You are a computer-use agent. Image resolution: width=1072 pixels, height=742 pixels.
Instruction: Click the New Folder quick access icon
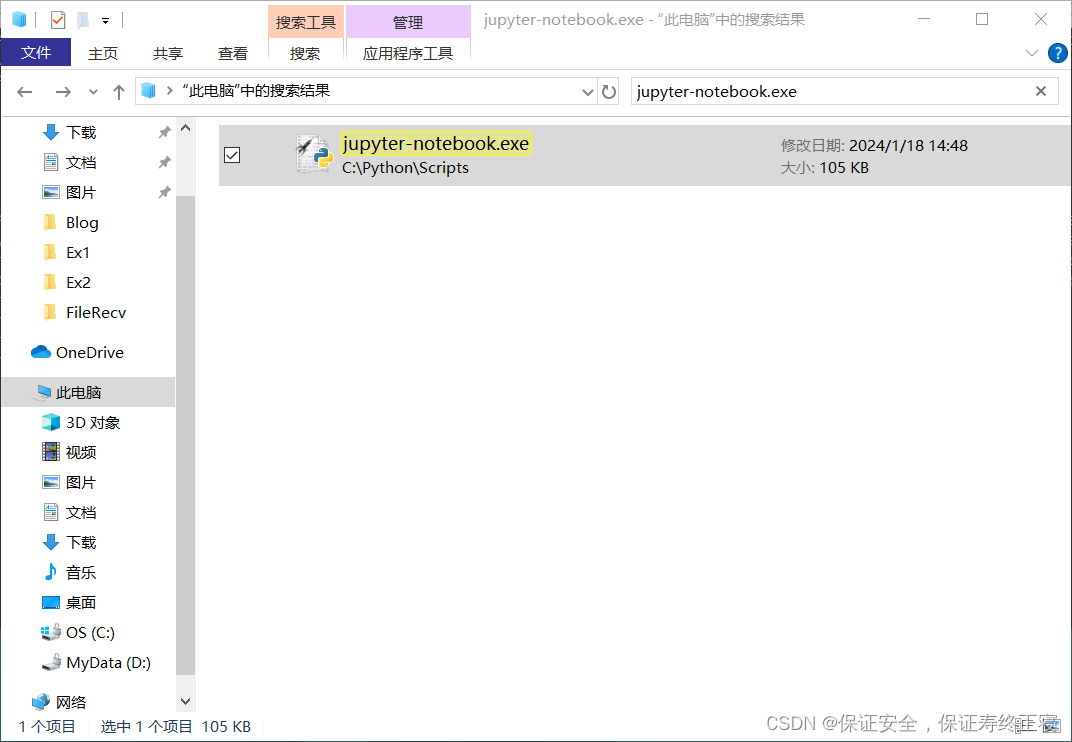coord(83,21)
